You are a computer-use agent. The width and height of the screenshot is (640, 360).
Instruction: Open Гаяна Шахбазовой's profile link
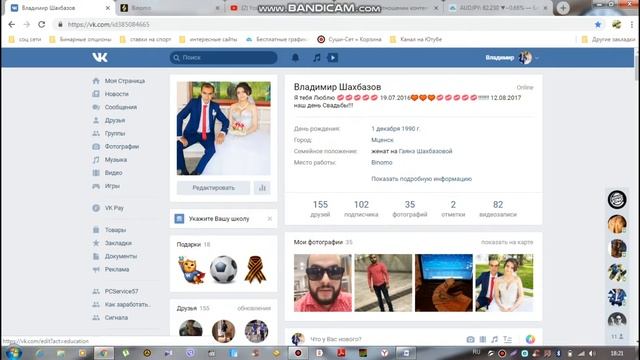click(x=425, y=151)
